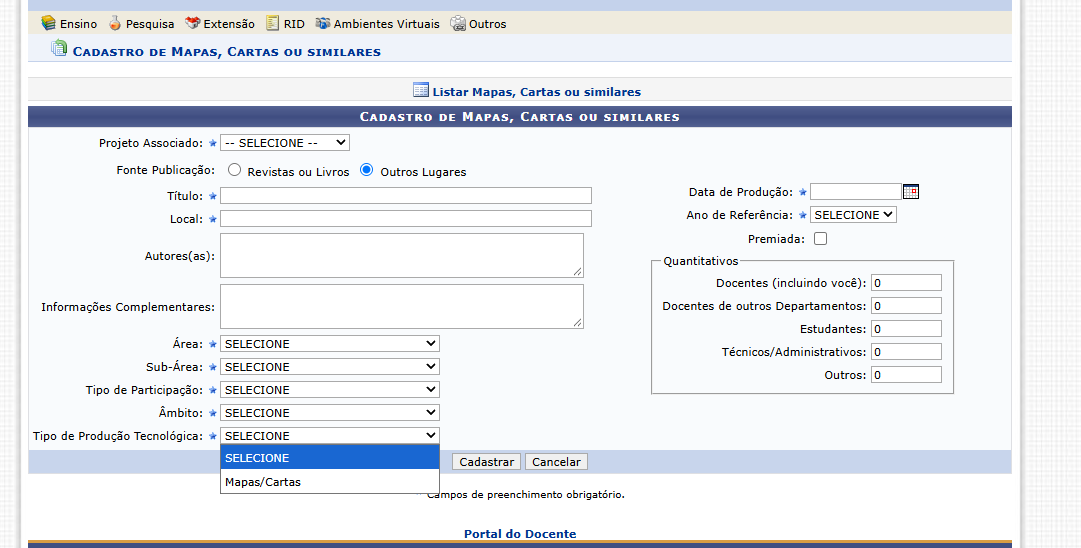Select the Revistas ou Livros radio button
The width and height of the screenshot is (1081, 548).
coord(234,170)
